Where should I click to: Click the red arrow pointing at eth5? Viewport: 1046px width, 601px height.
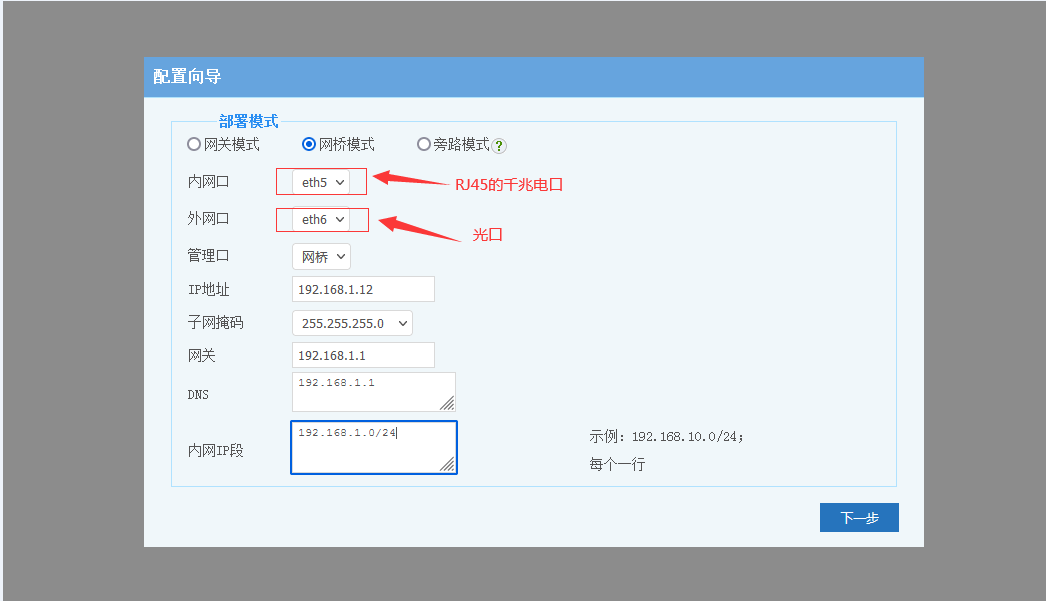pyautogui.click(x=410, y=180)
